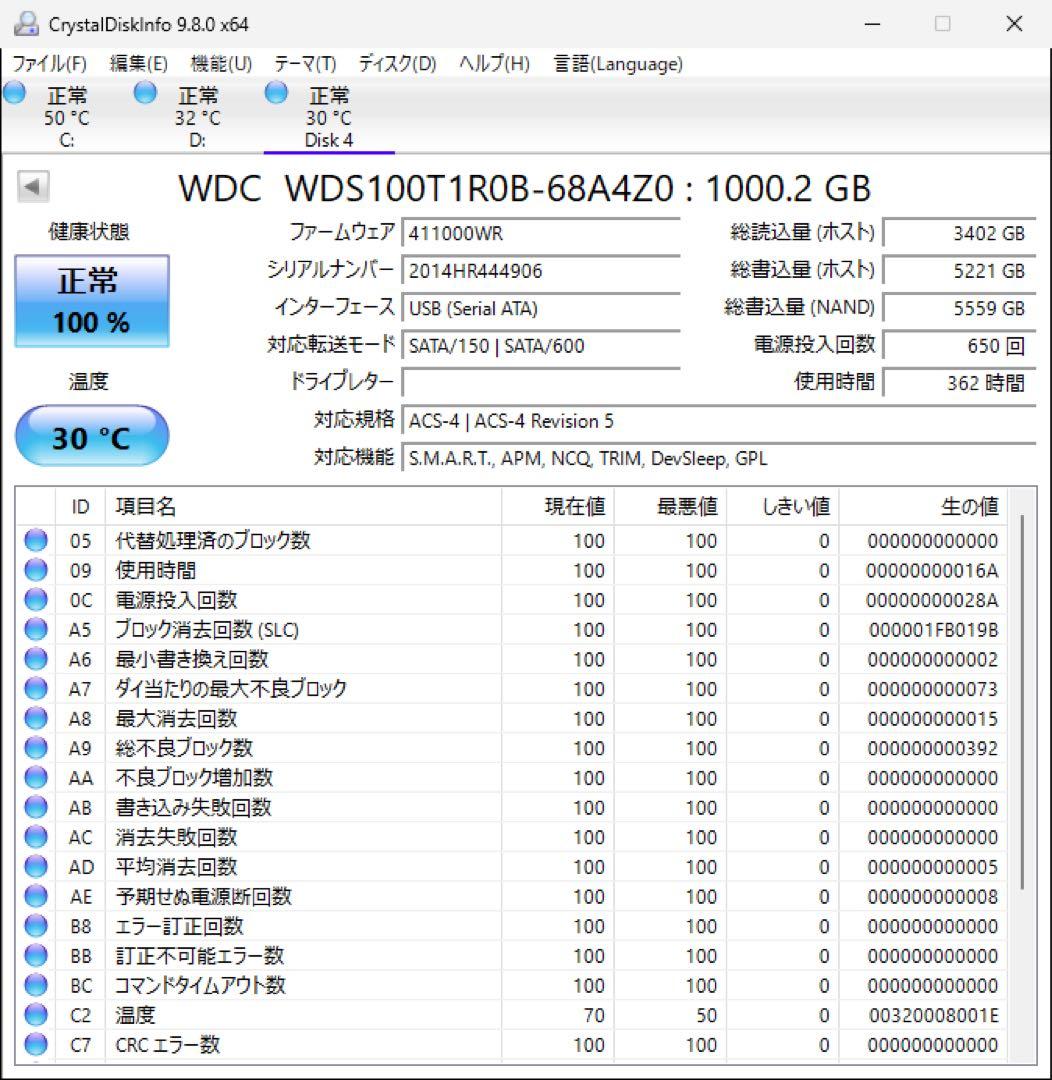Open the ヘルプ(H) menu
Screen dimensions: 1052x1080
click(495, 64)
